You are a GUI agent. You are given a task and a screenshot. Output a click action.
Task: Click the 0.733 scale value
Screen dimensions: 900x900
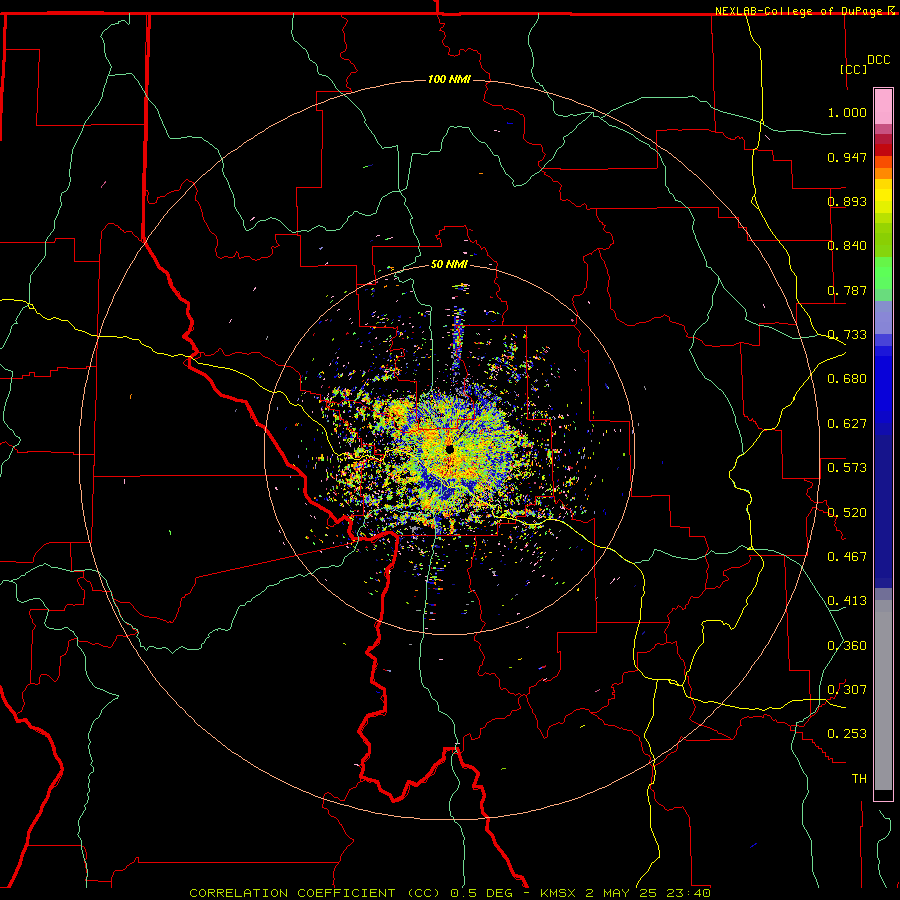pos(847,335)
